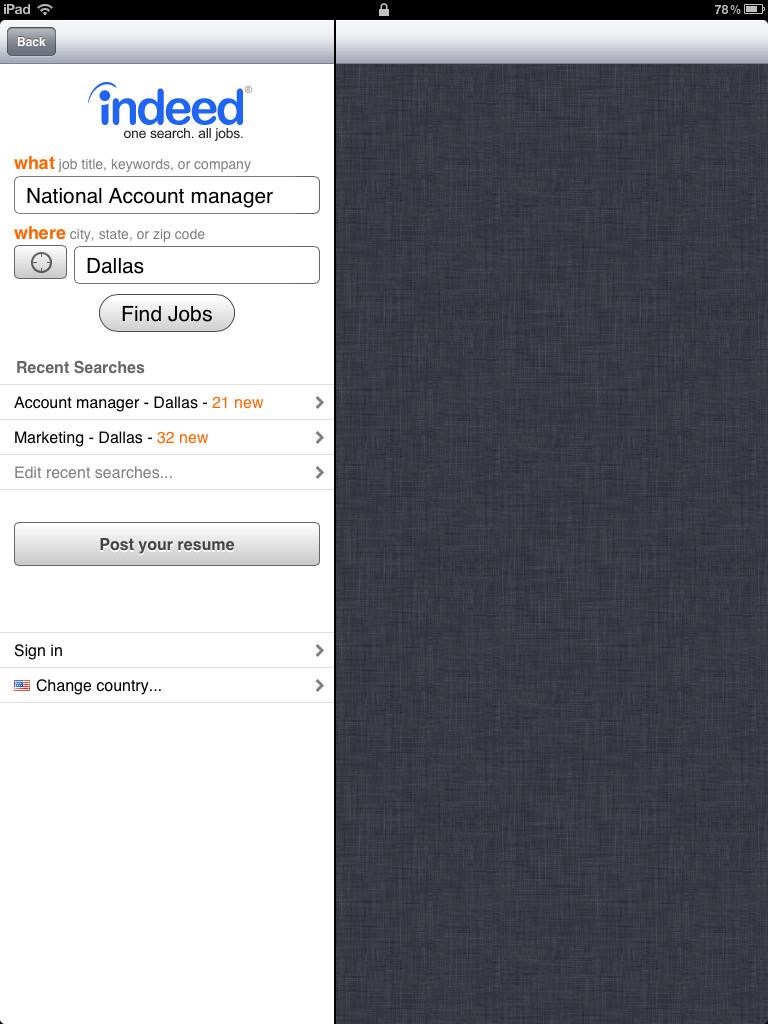Open the Change country chevron arrow

click(319, 686)
